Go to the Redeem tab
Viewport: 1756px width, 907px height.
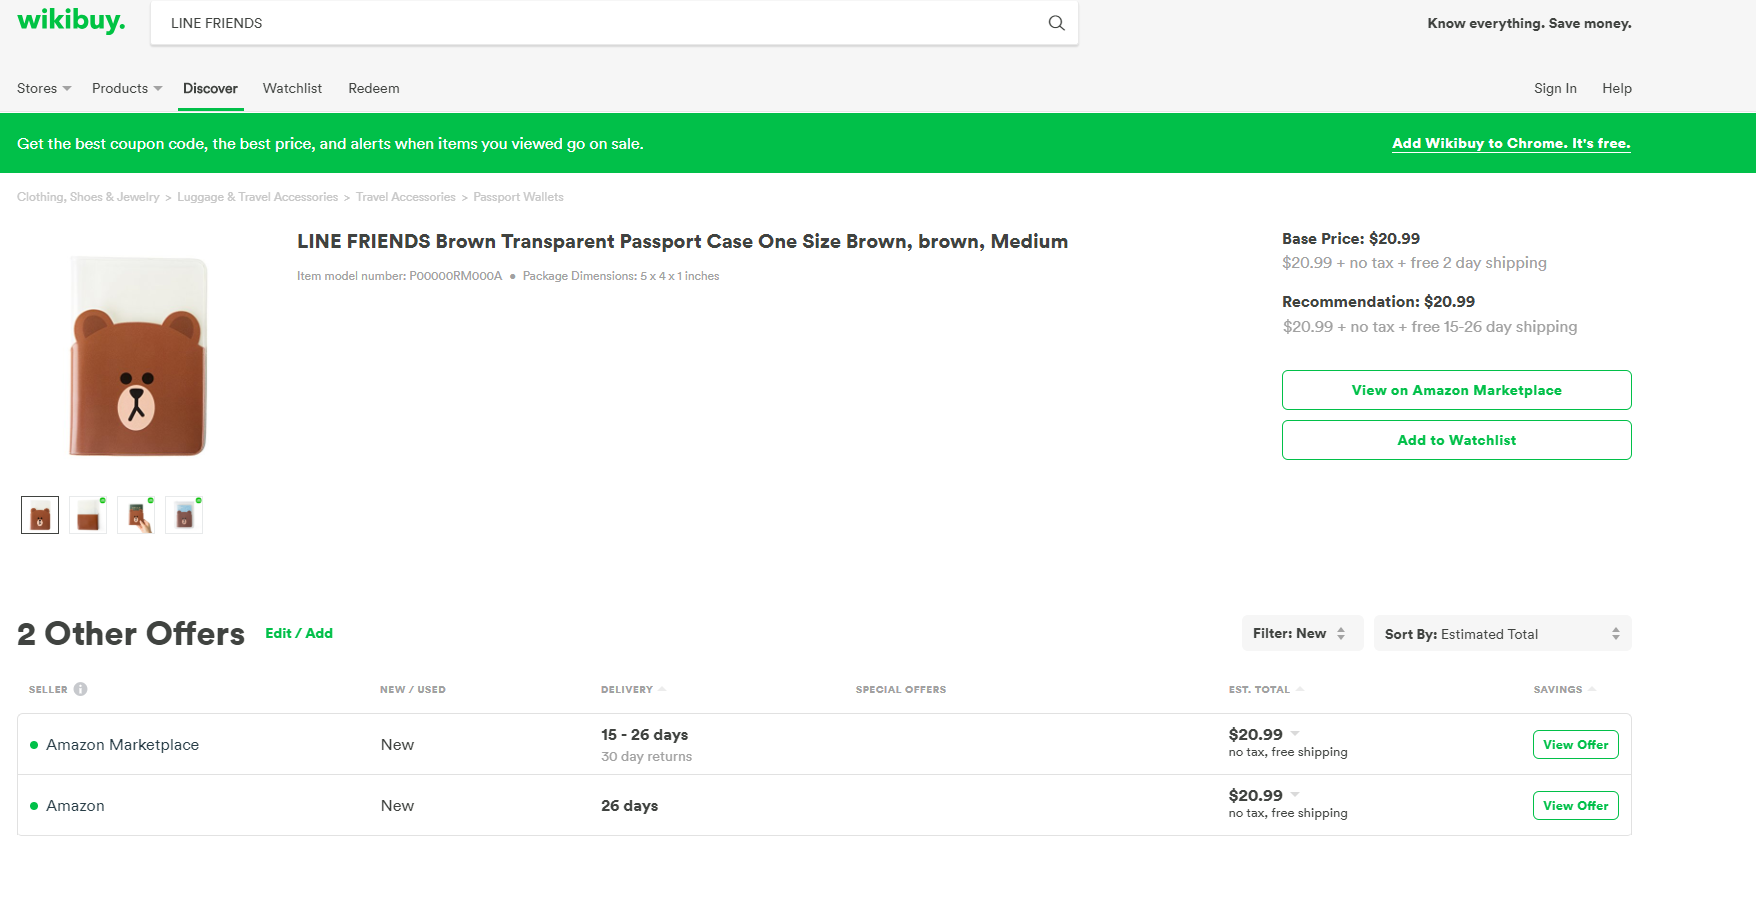click(x=374, y=88)
